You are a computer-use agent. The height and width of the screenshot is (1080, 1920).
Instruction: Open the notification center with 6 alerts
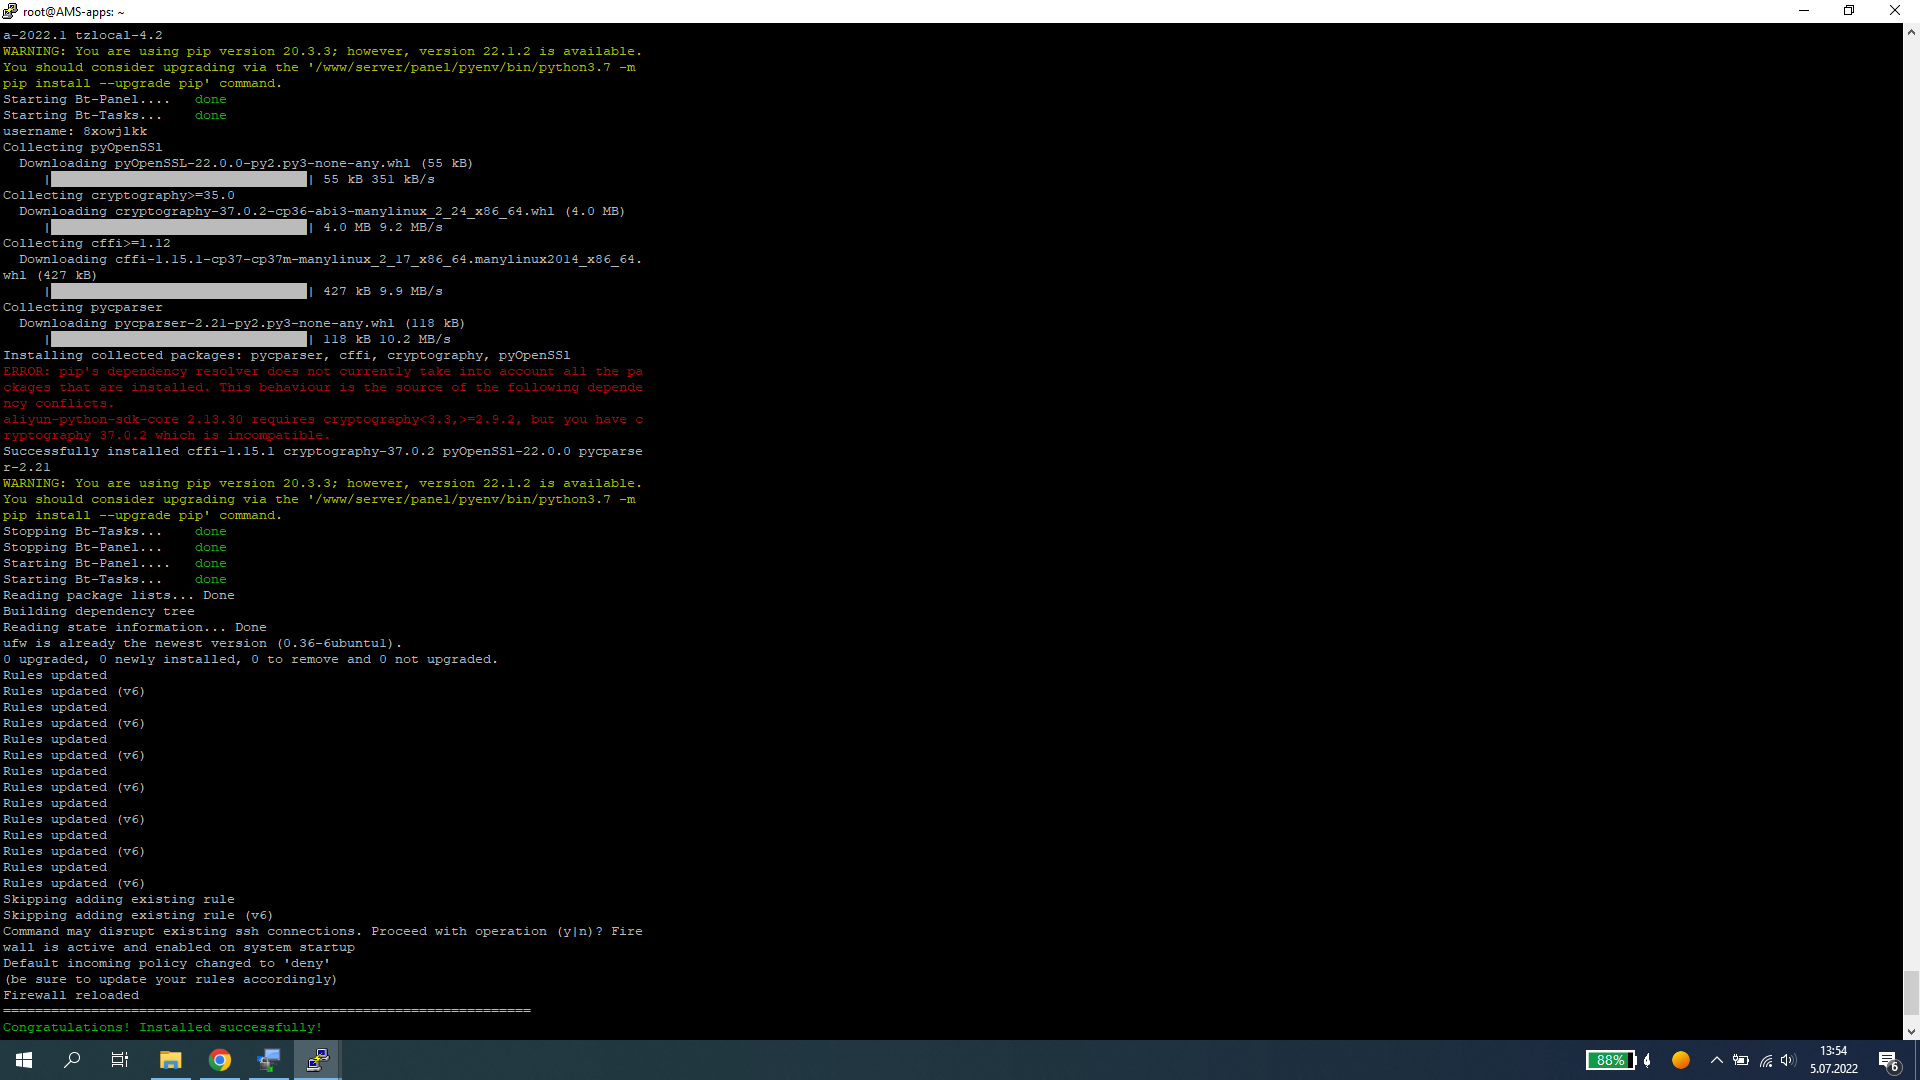1888,1060
